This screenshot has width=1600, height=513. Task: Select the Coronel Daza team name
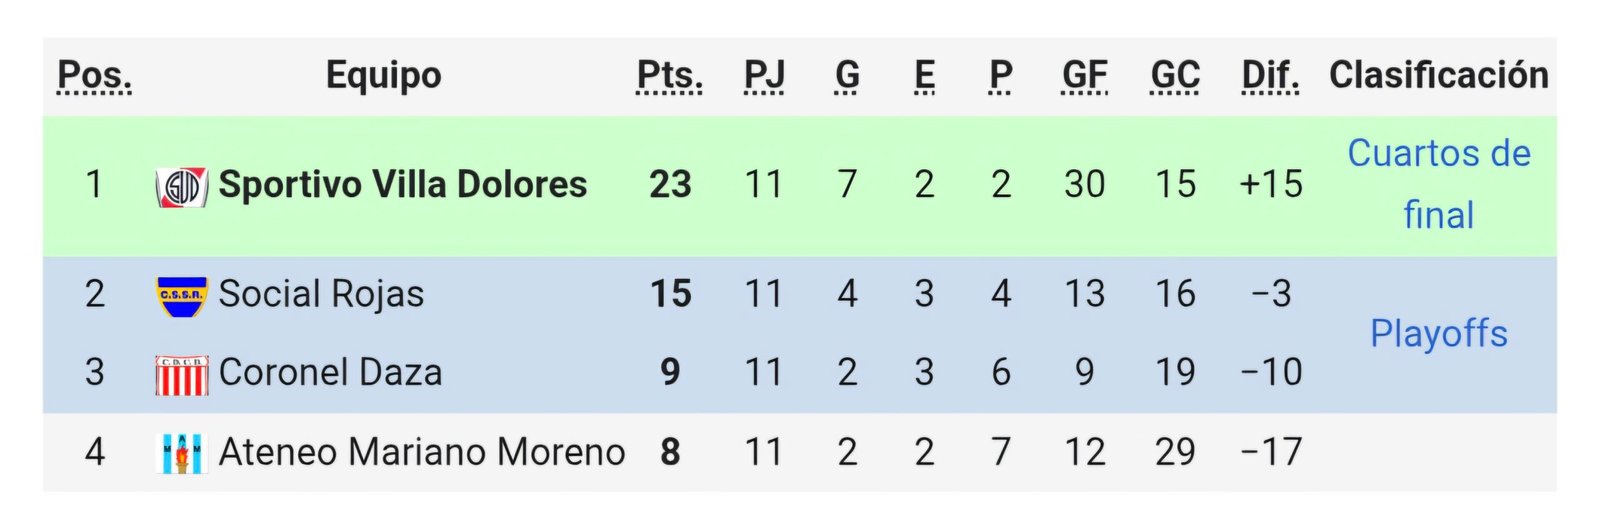coord(330,373)
